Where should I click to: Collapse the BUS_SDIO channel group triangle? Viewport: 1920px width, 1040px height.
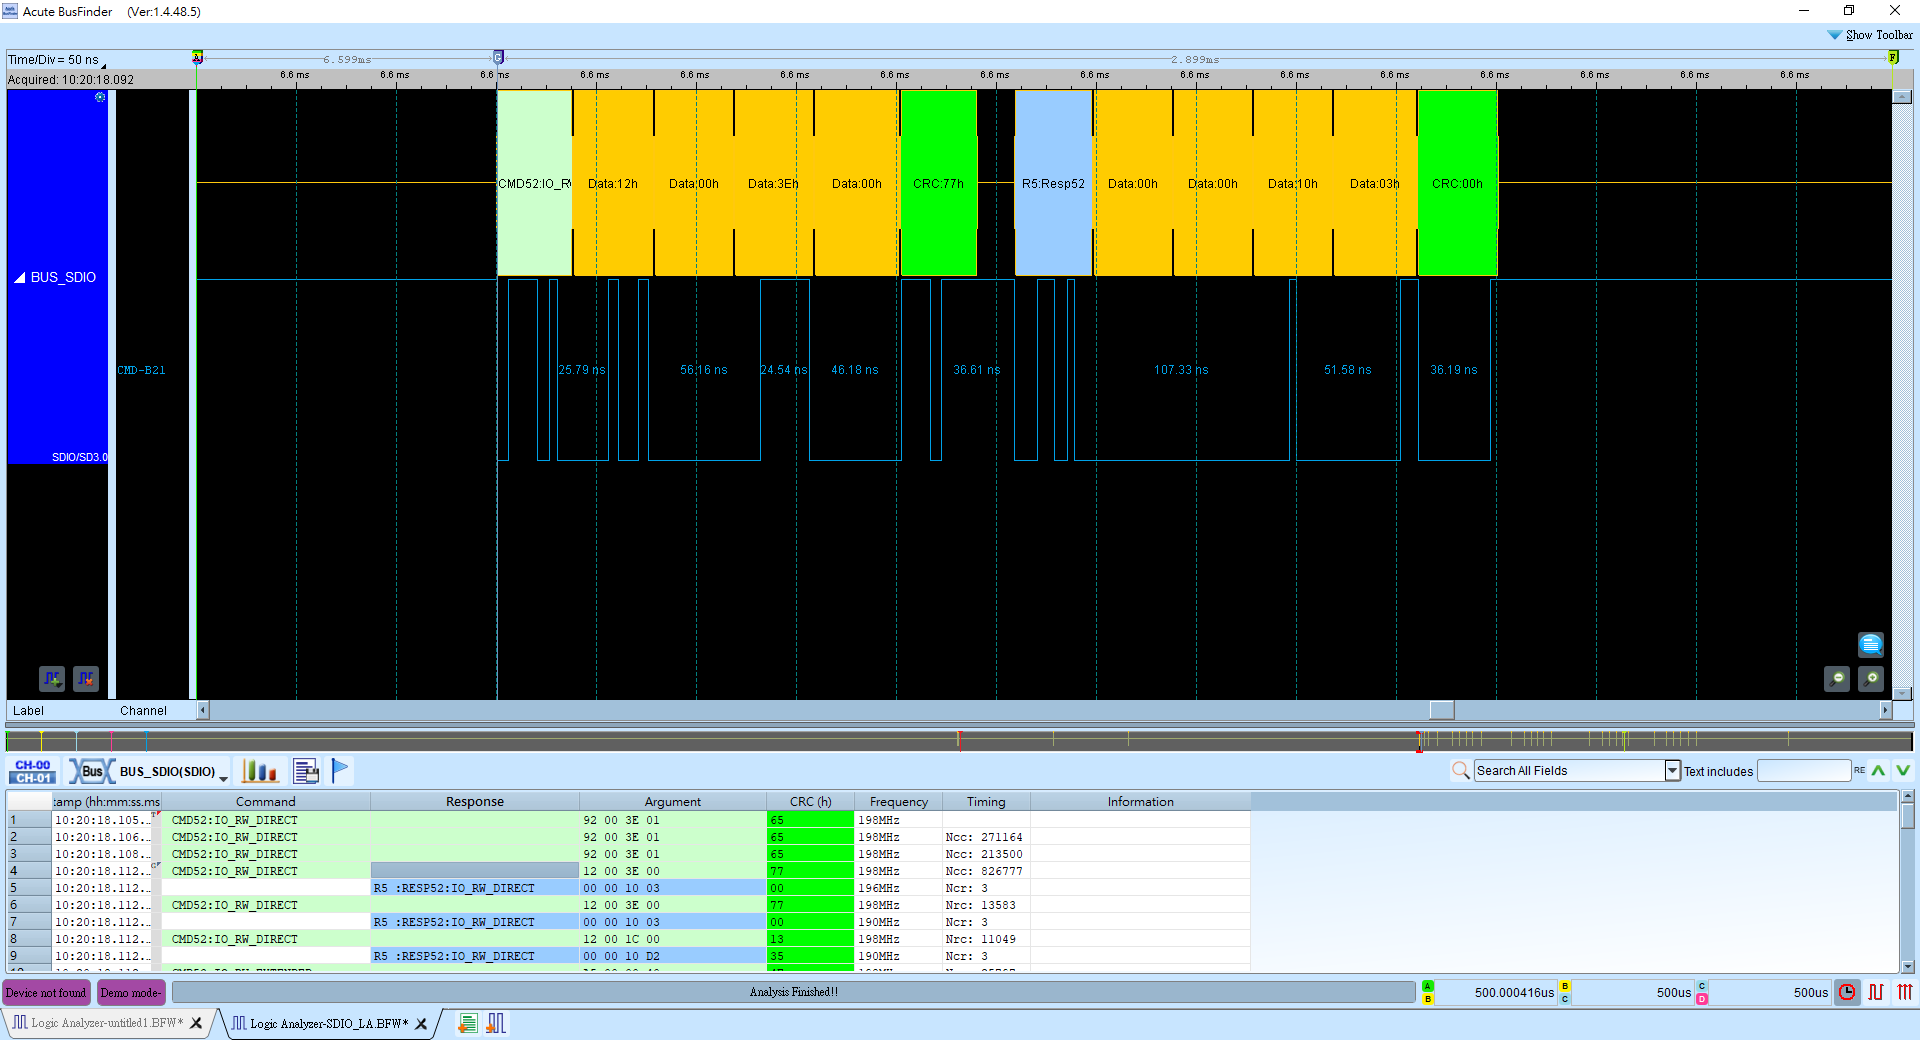(x=19, y=277)
